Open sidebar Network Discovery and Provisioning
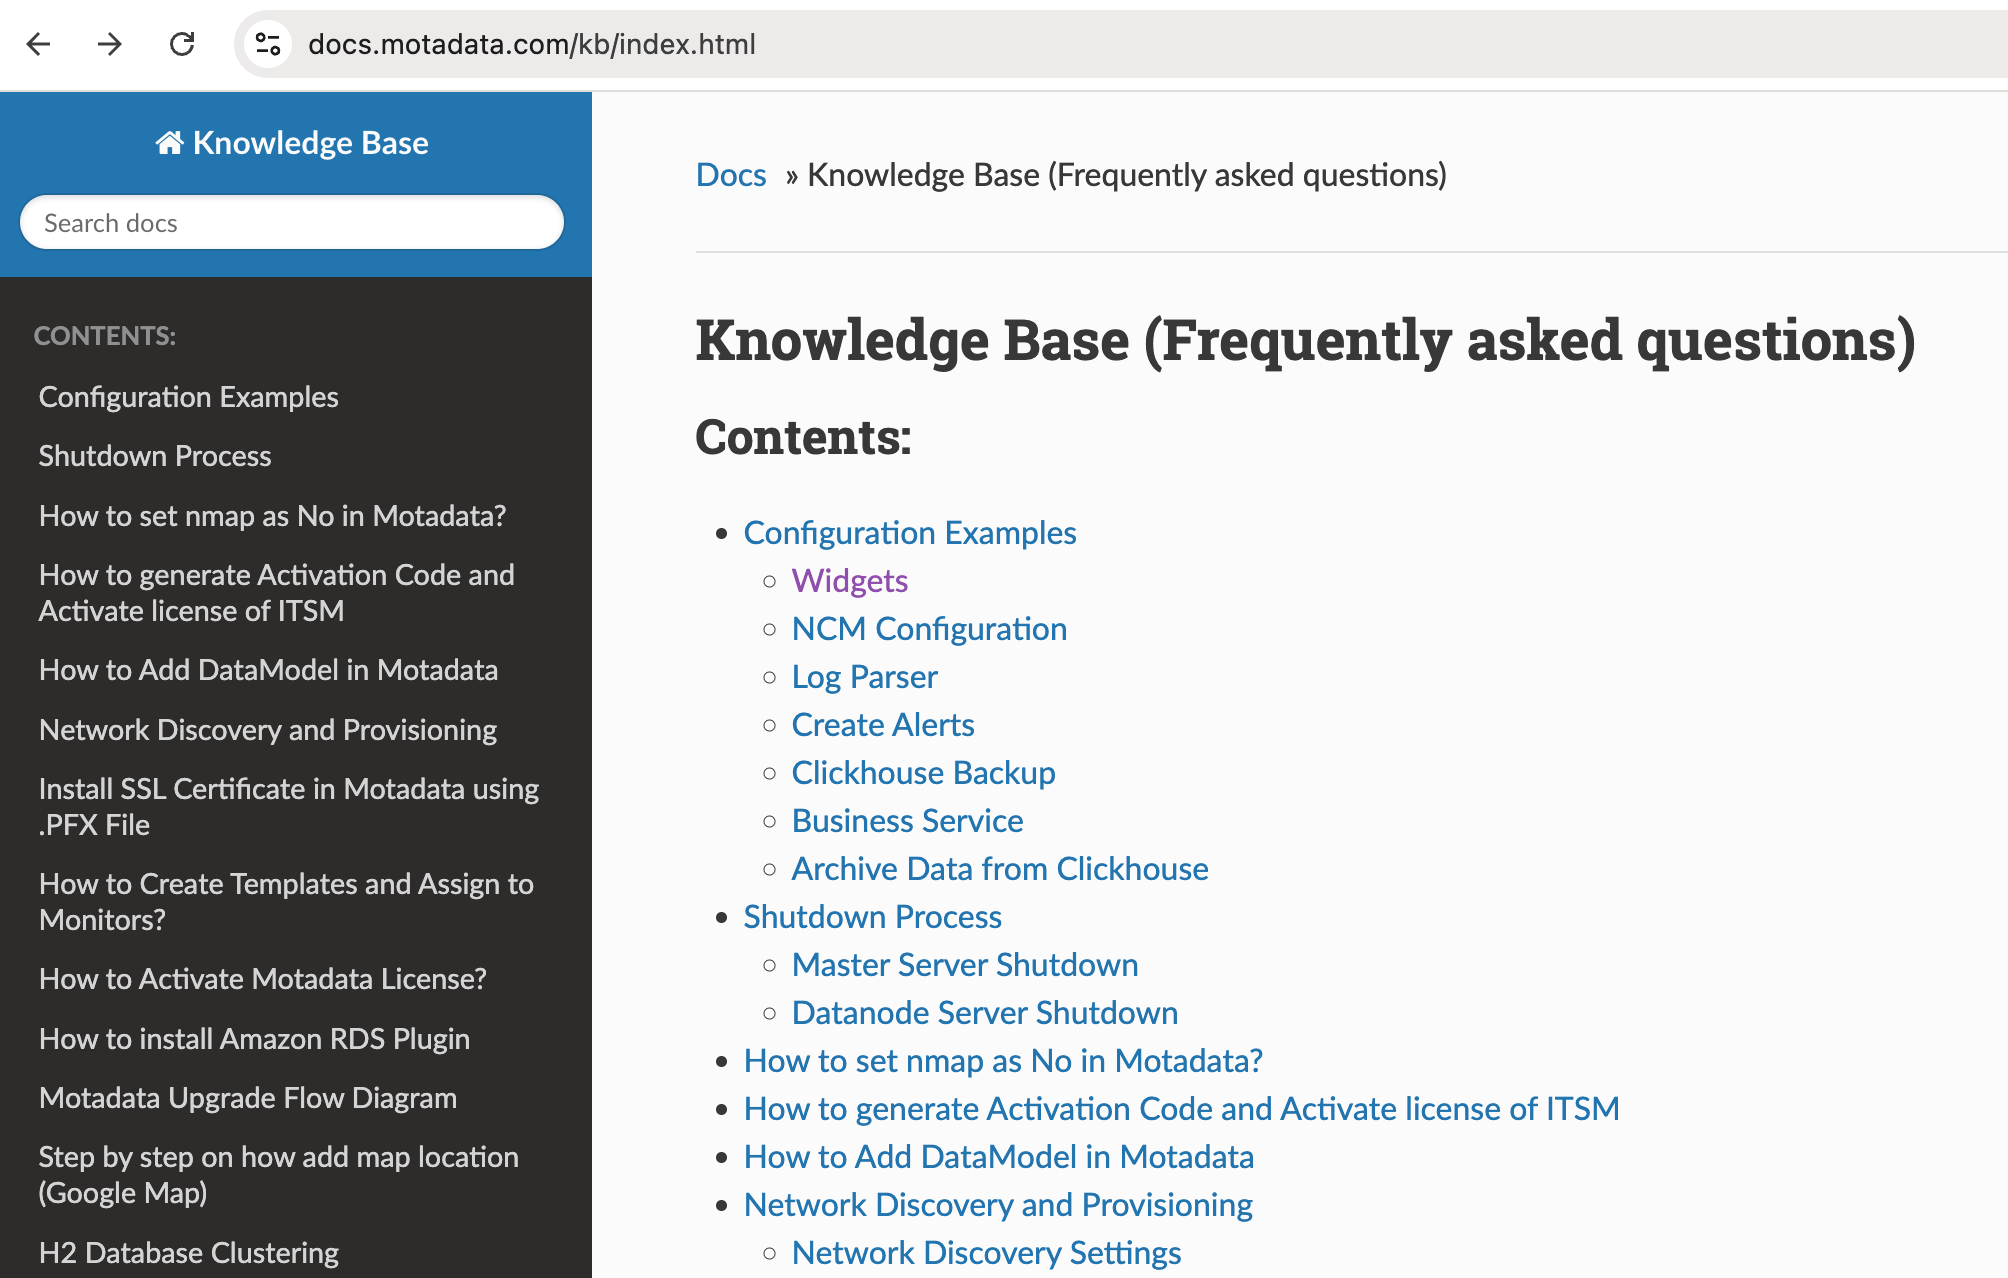 point(268,730)
